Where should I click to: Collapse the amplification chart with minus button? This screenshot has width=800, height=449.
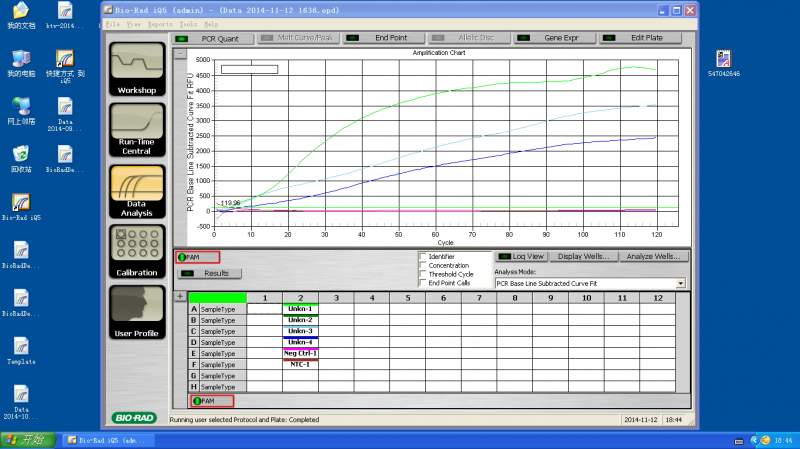click(180, 54)
